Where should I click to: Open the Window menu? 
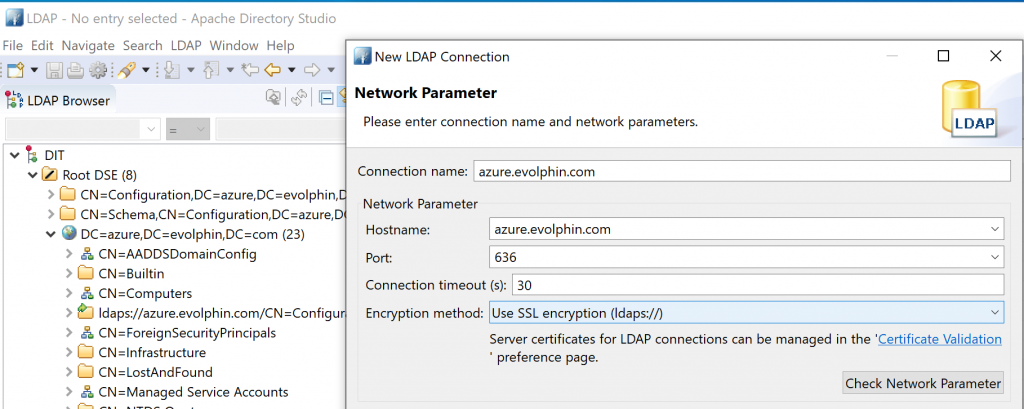pos(234,45)
